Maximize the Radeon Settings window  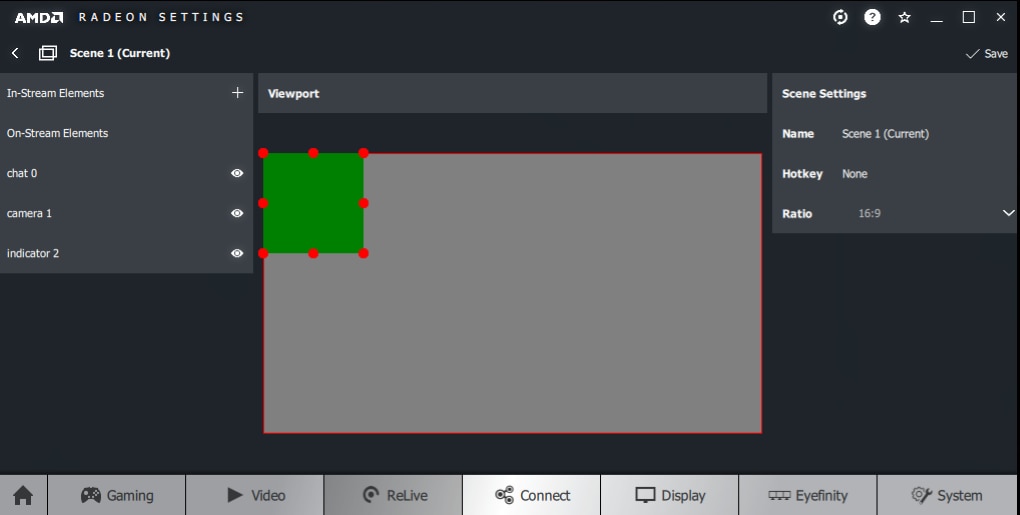[969, 18]
